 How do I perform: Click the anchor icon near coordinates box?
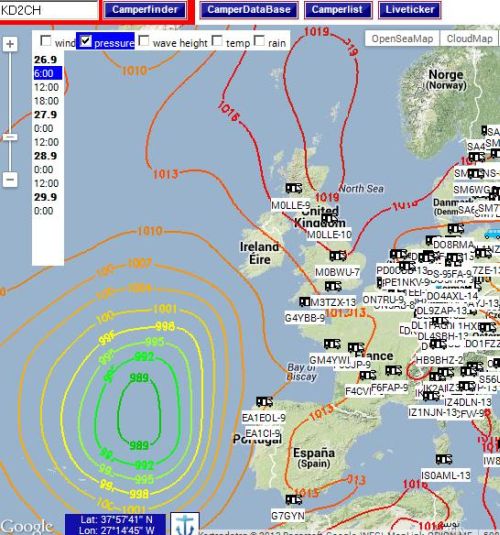click(185, 524)
